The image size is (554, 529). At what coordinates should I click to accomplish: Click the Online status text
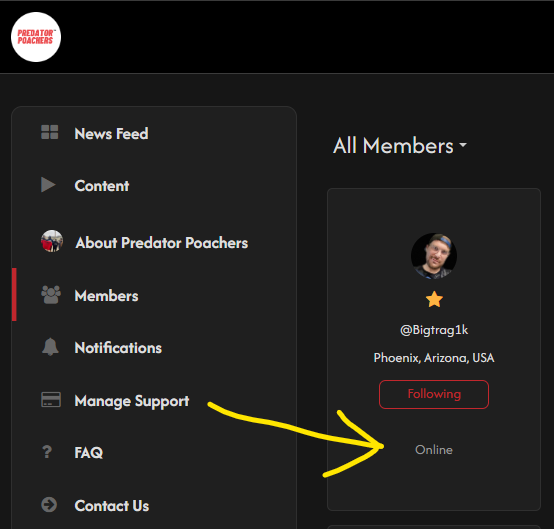(x=434, y=450)
